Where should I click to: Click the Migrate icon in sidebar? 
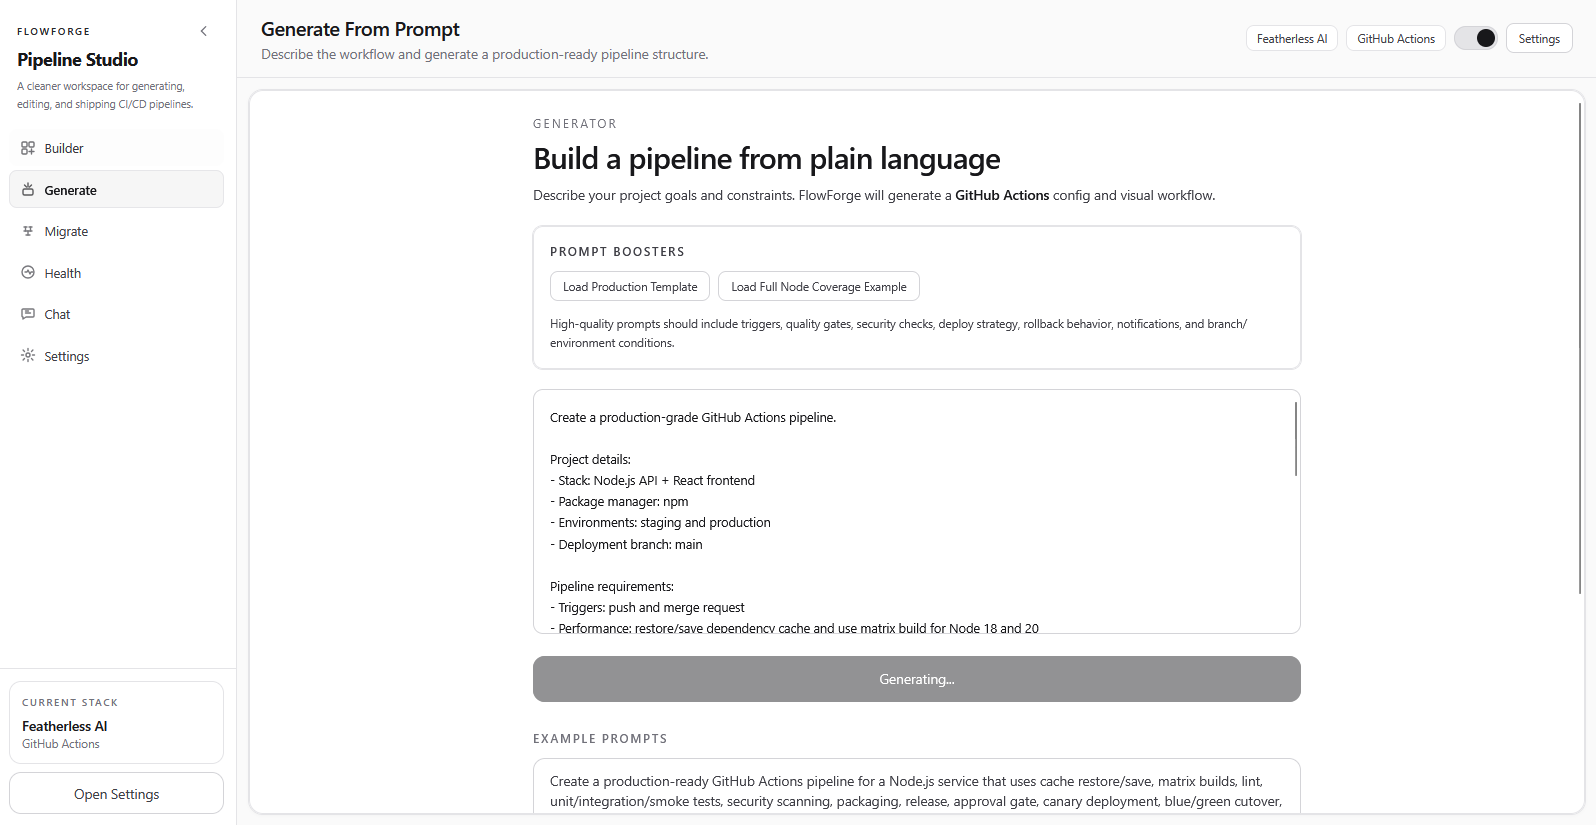[28, 231]
